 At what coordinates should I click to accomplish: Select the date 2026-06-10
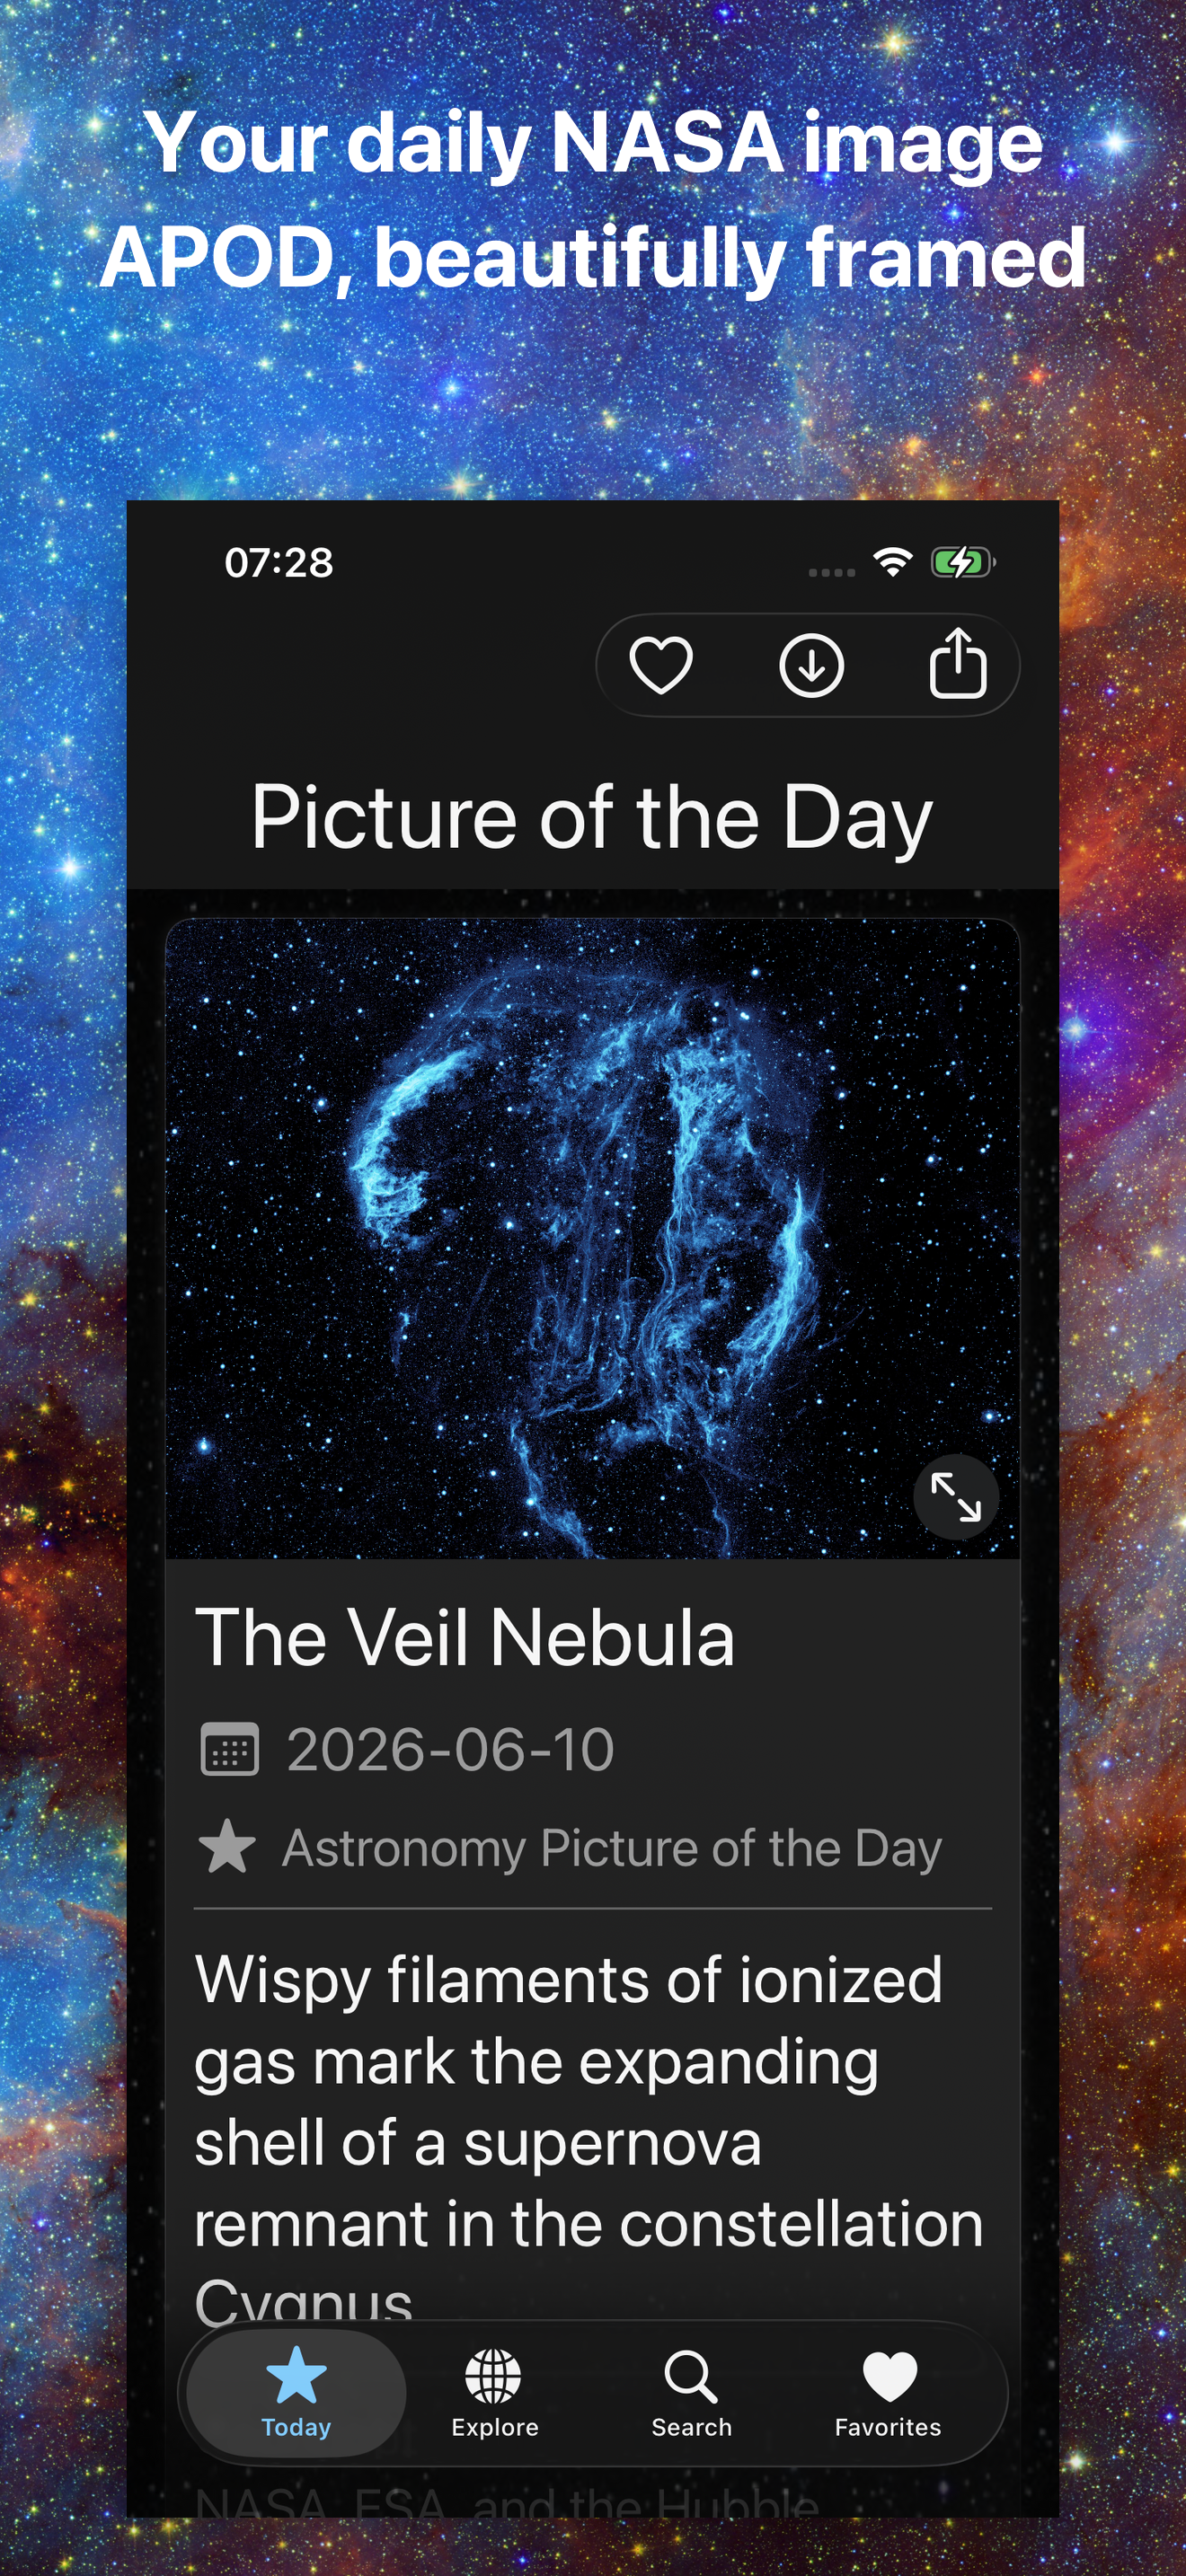(450, 1749)
